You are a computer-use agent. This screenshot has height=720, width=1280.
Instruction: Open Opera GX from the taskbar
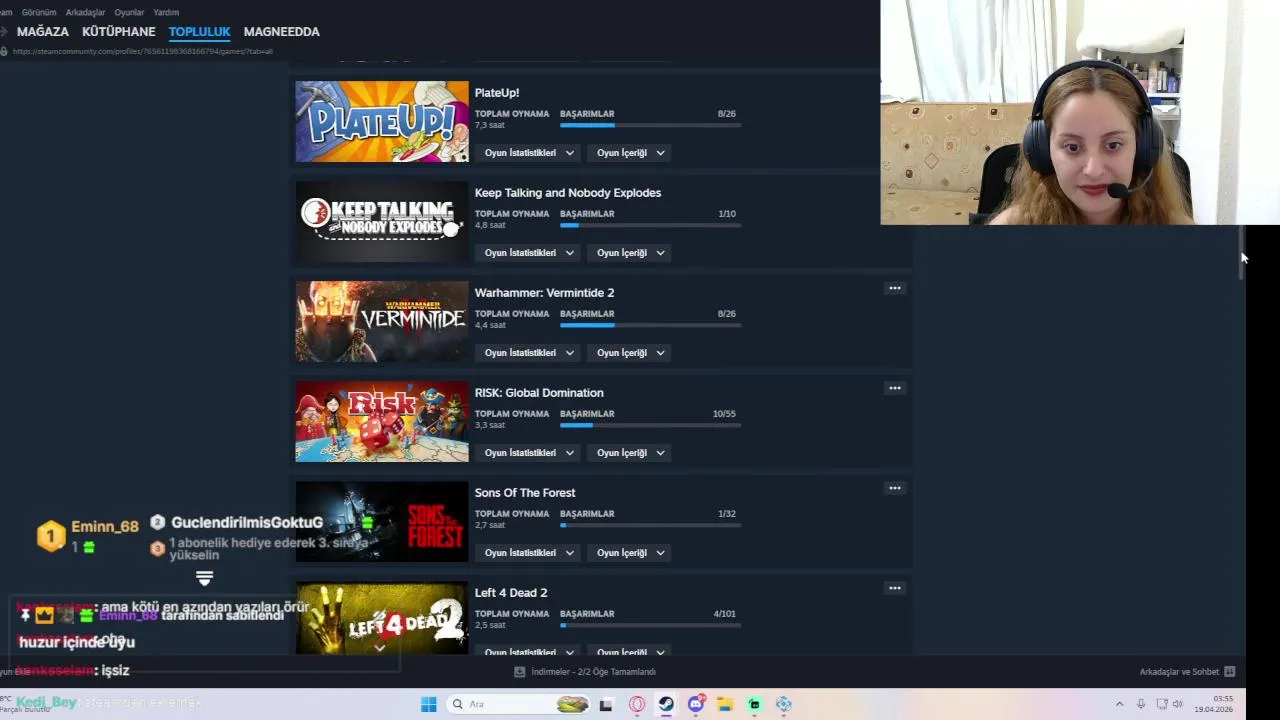pos(636,704)
